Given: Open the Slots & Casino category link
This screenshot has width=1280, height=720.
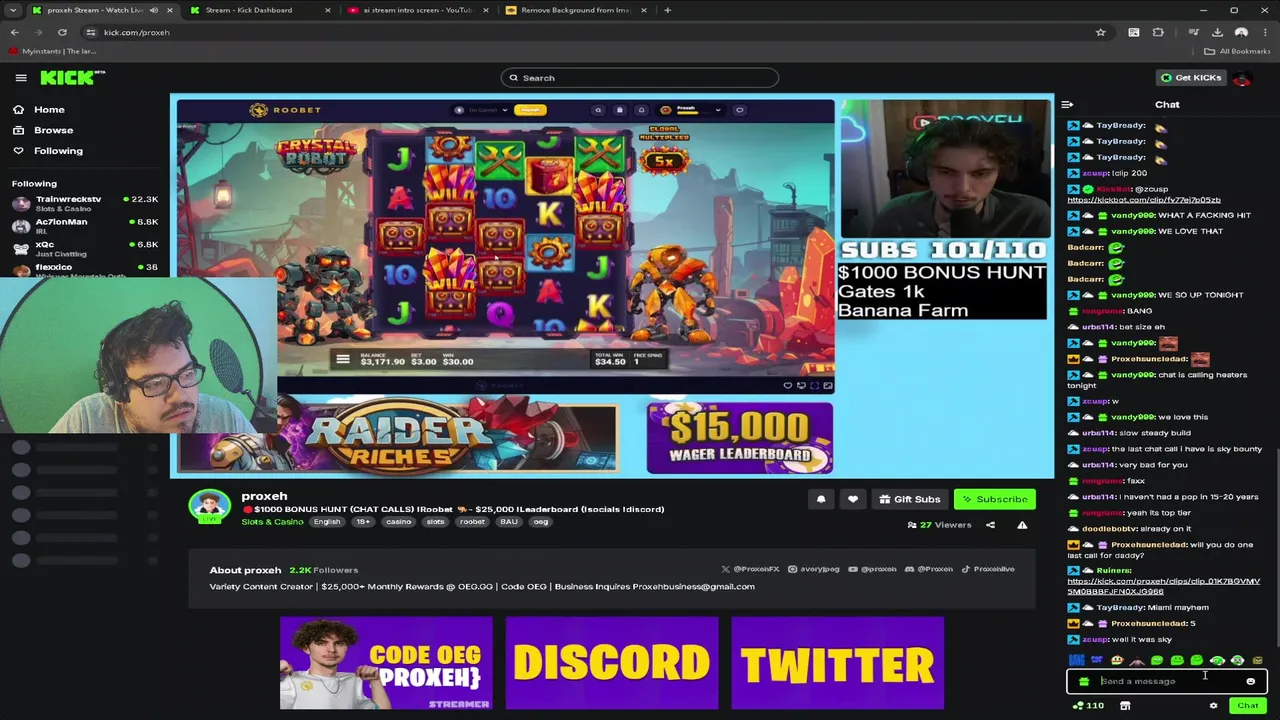Looking at the screenshot, I should pyautogui.click(x=272, y=522).
